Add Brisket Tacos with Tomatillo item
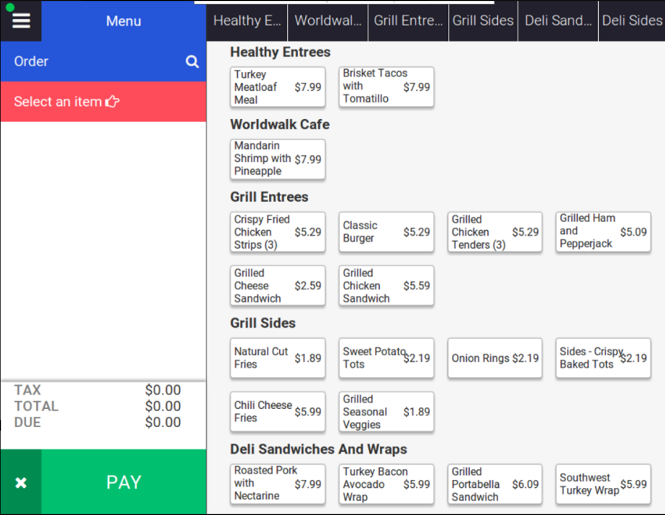The height and width of the screenshot is (515, 665). pyautogui.click(x=386, y=87)
